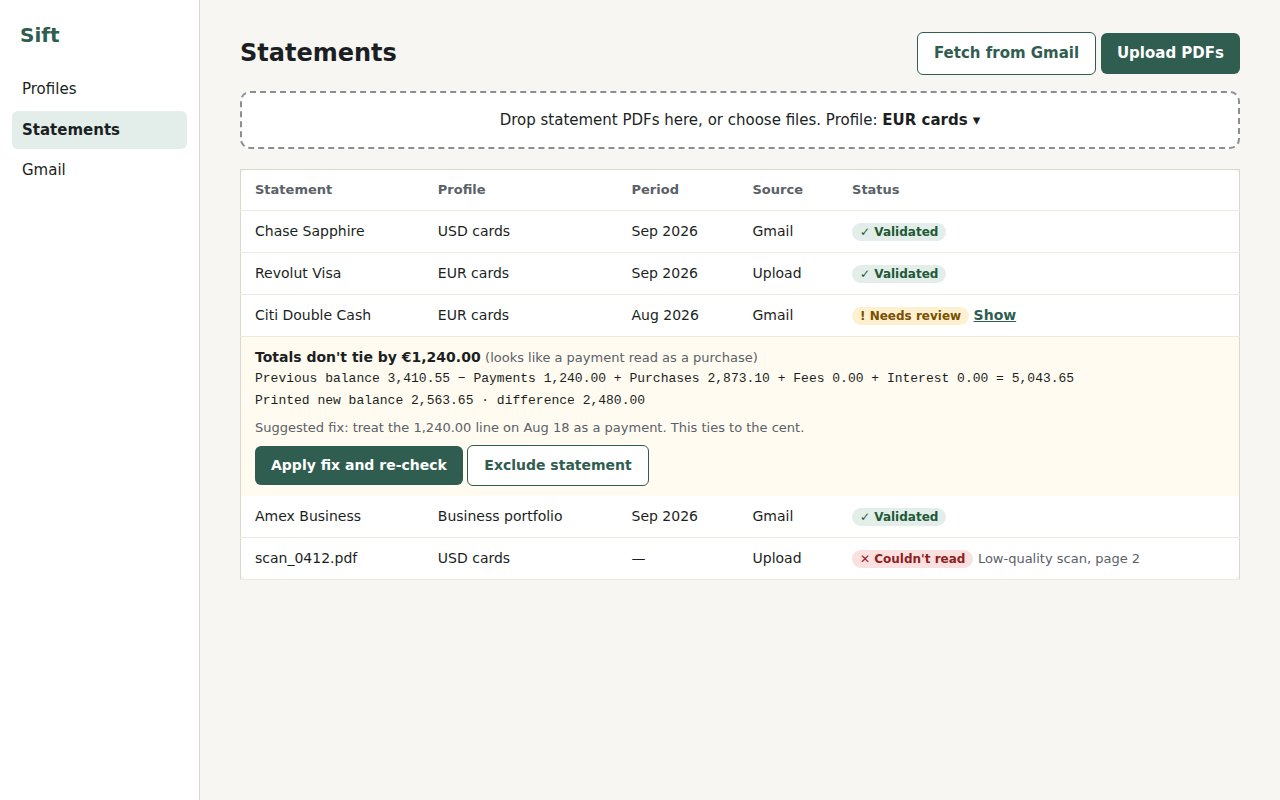The height and width of the screenshot is (800, 1280).
Task: Select the scan_0412.pdf file name
Action: 306,558
